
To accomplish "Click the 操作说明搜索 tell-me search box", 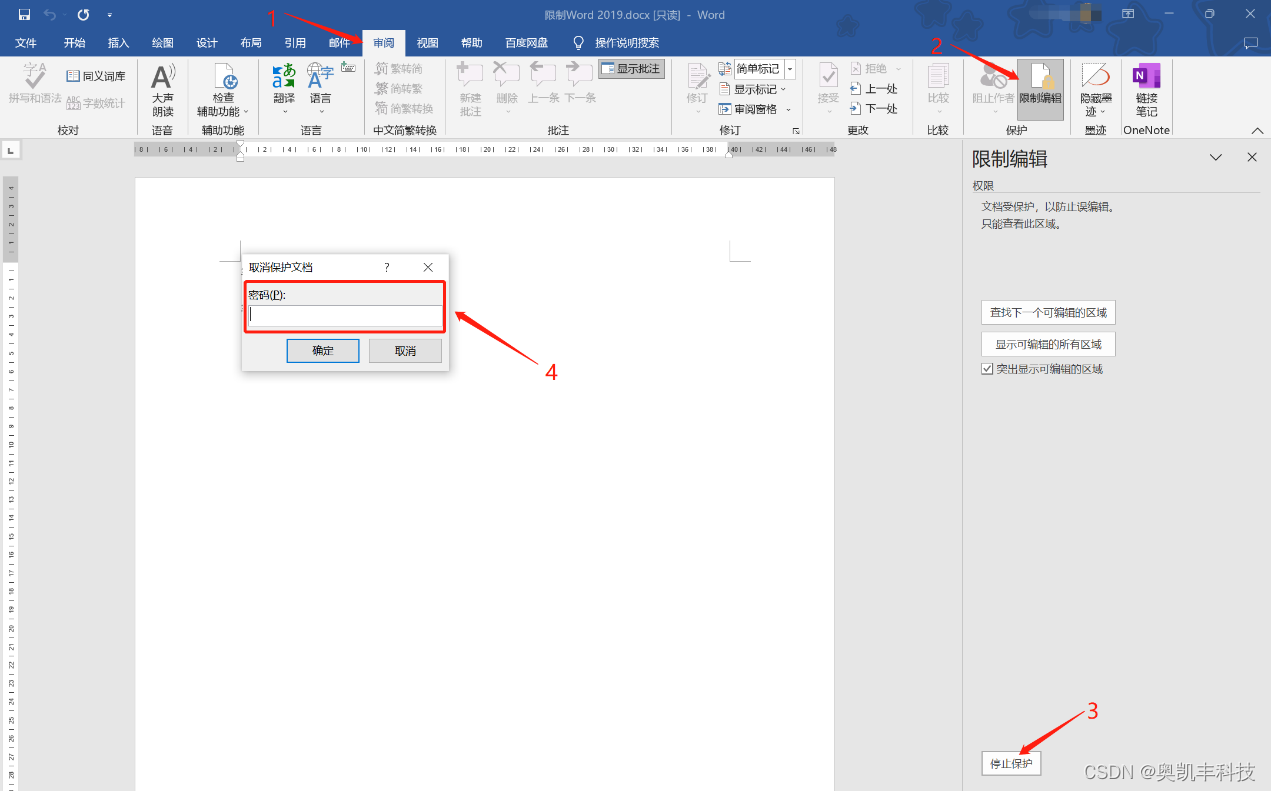I will click(617, 43).
